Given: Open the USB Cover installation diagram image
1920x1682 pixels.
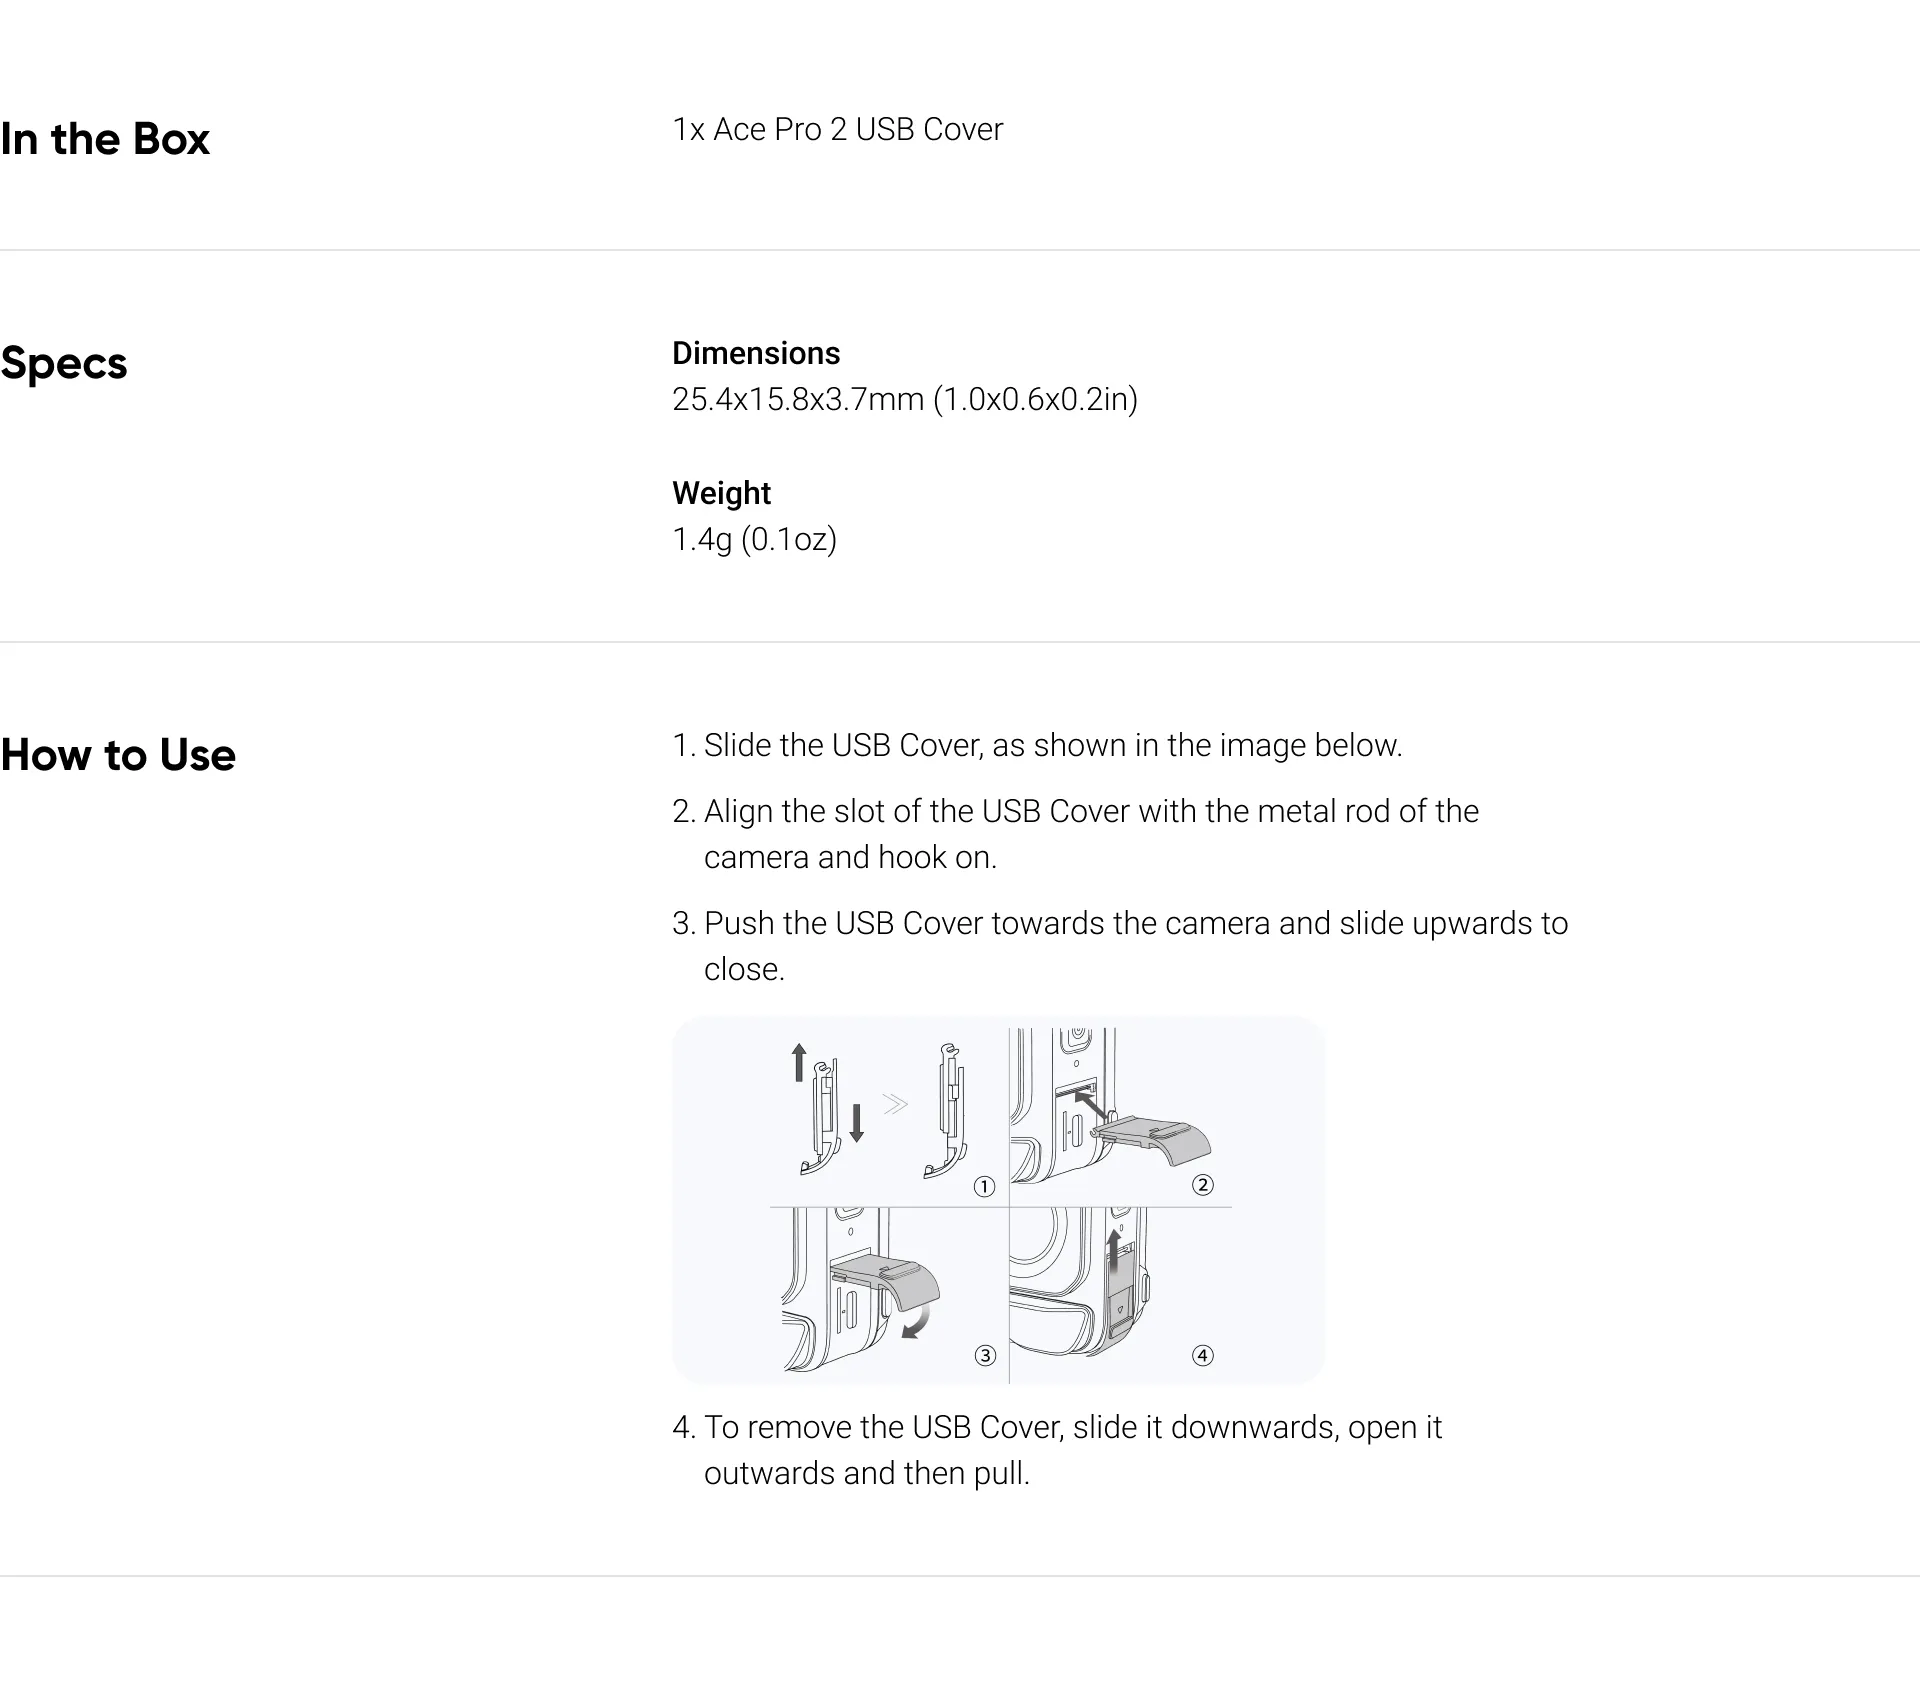Looking at the screenshot, I should pos(999,1200).
